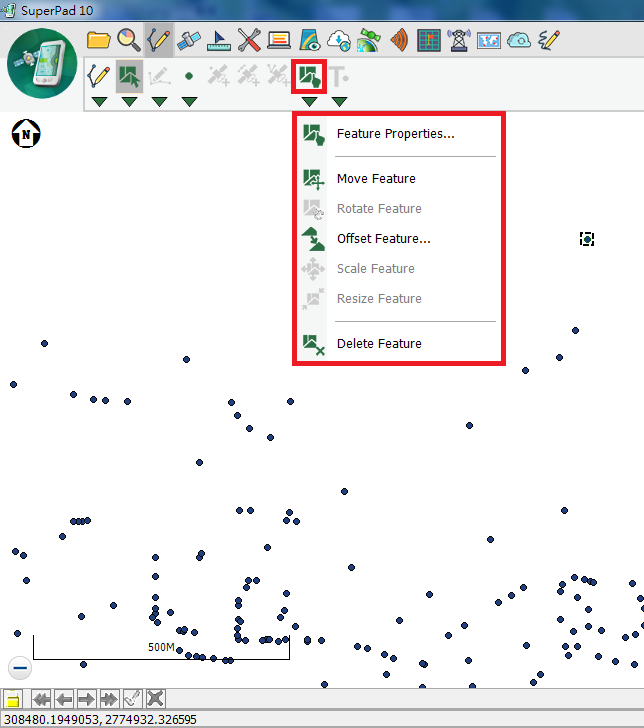644x728 pixels.
Task: Click the double right arrow (last) button
Action: coord(110,699)
